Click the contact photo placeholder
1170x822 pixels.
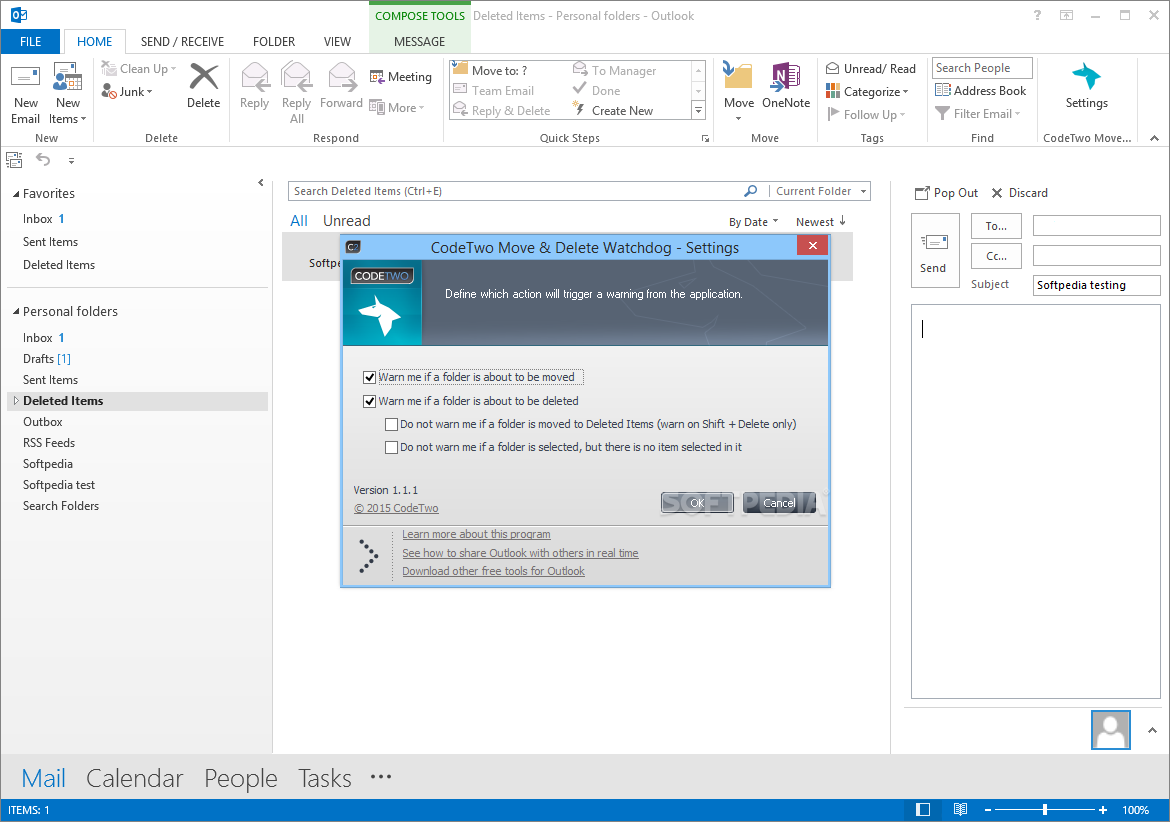point(1111,730)
